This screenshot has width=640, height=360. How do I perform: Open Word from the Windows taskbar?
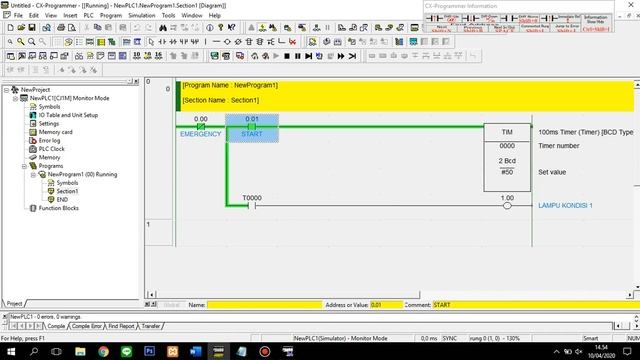[x=196, y=351]
